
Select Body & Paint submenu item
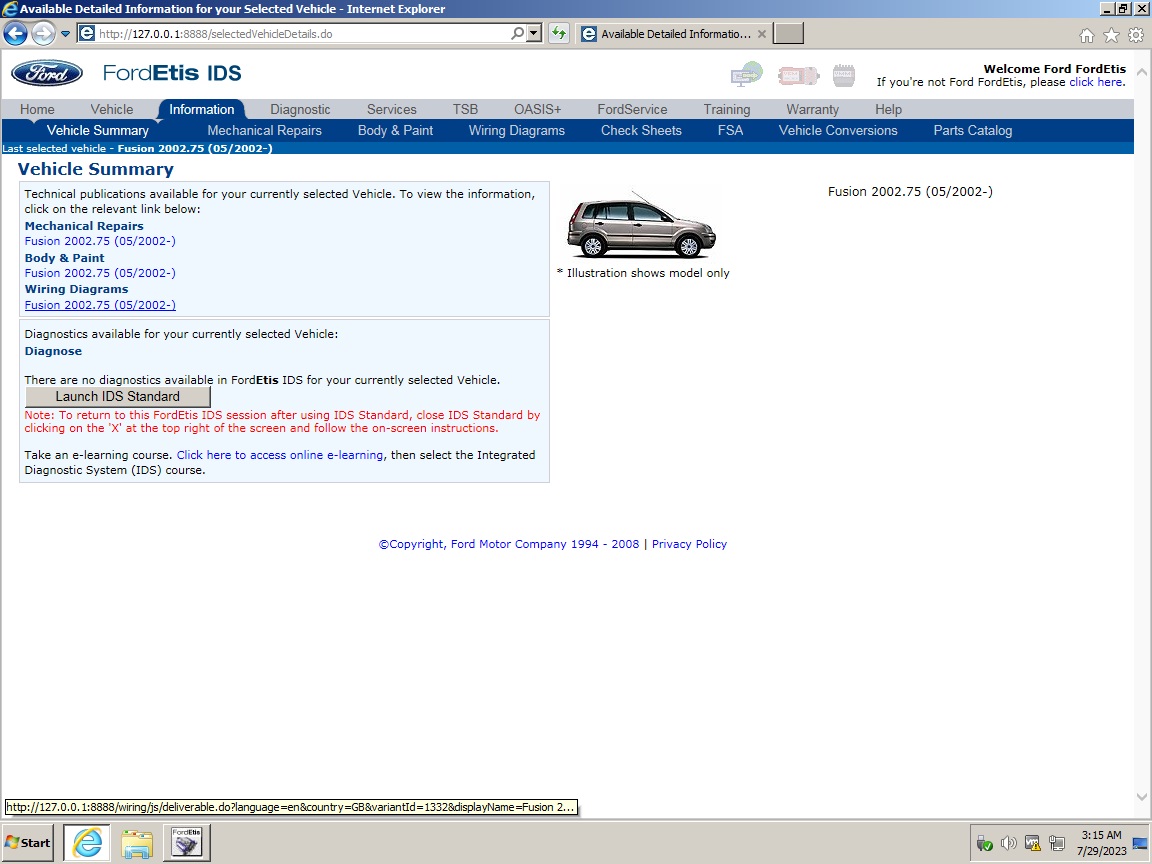click(395, 130)
